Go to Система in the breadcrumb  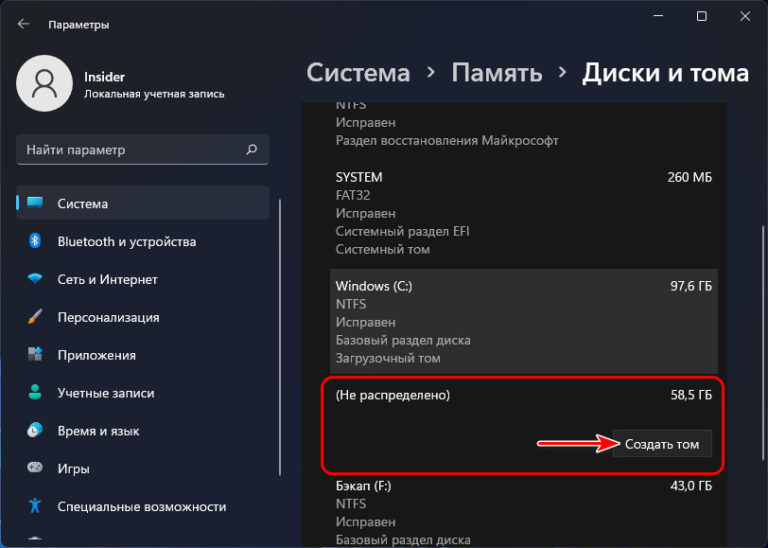pos(358,73)
